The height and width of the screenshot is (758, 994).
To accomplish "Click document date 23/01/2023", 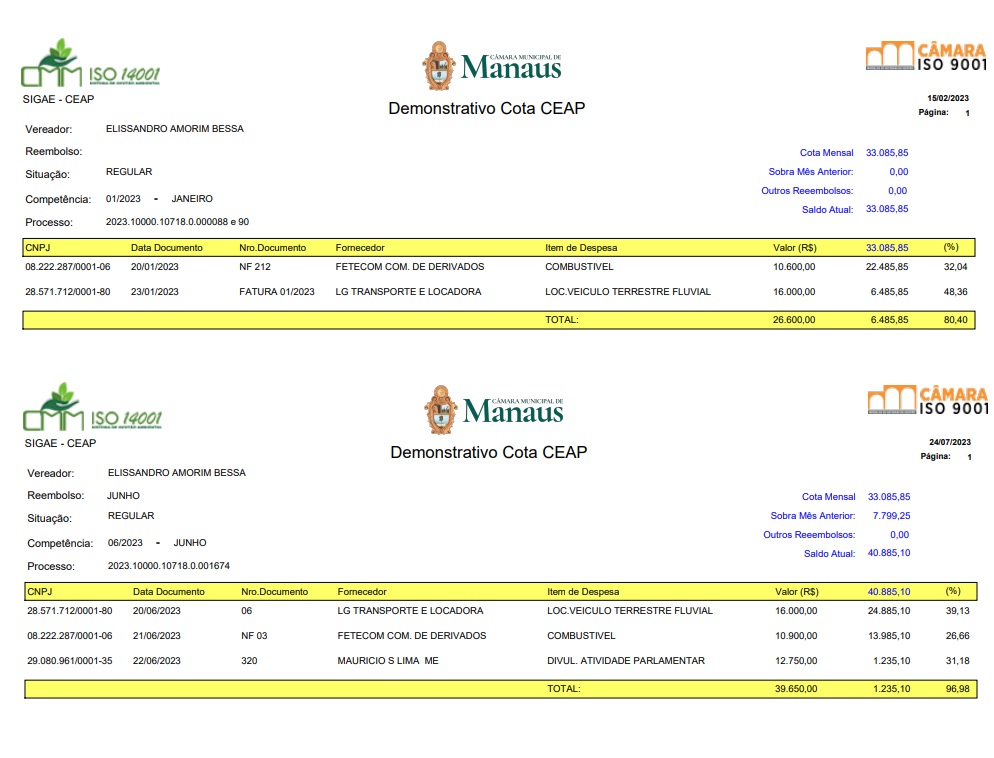I will coord(155,292).
